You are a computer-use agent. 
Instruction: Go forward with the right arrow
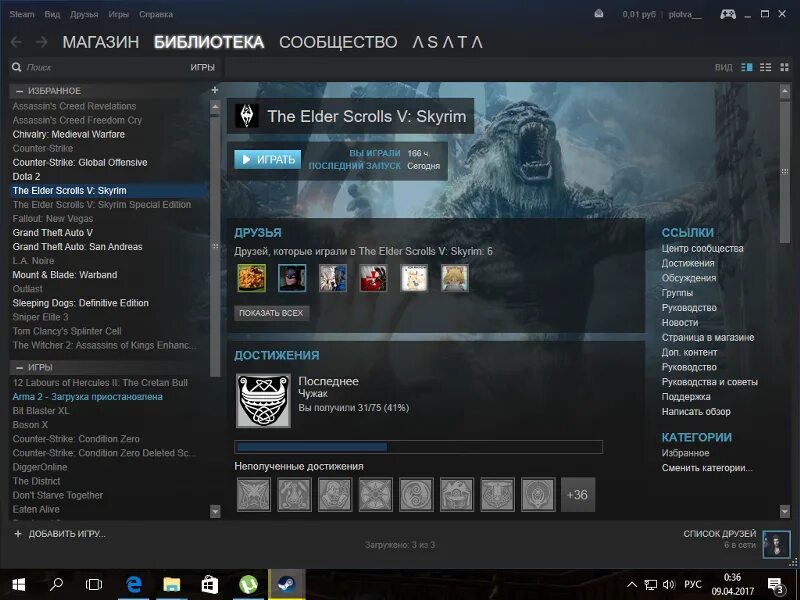pyautogui.click(x=41, y=42)
